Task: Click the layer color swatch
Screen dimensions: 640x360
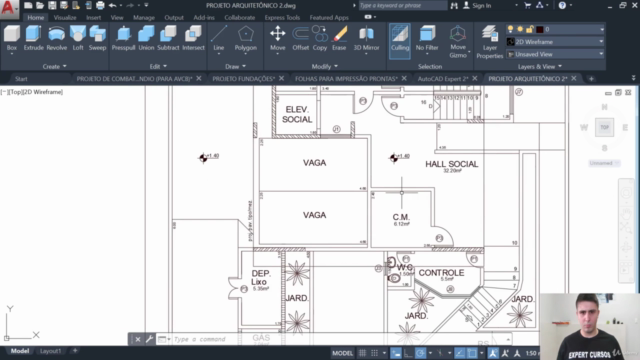Action: coord(540,29)
